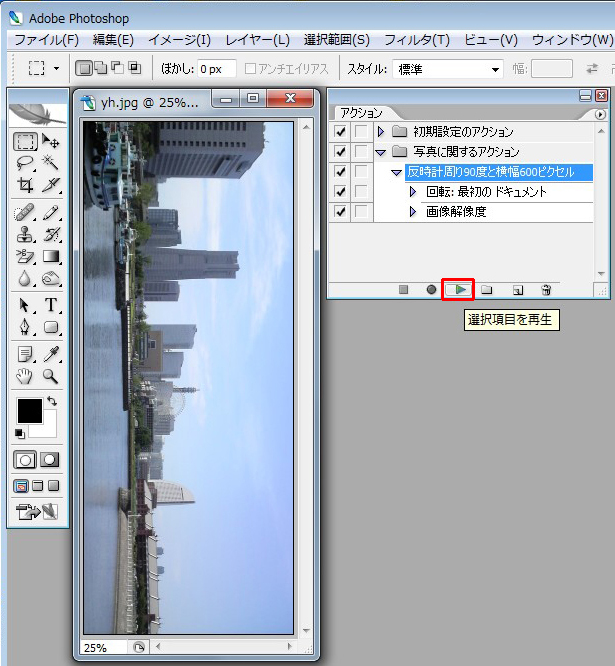Viewport: 615px width, 666px height.
Task: Select the Hand tool
Action: coord(25,377)
